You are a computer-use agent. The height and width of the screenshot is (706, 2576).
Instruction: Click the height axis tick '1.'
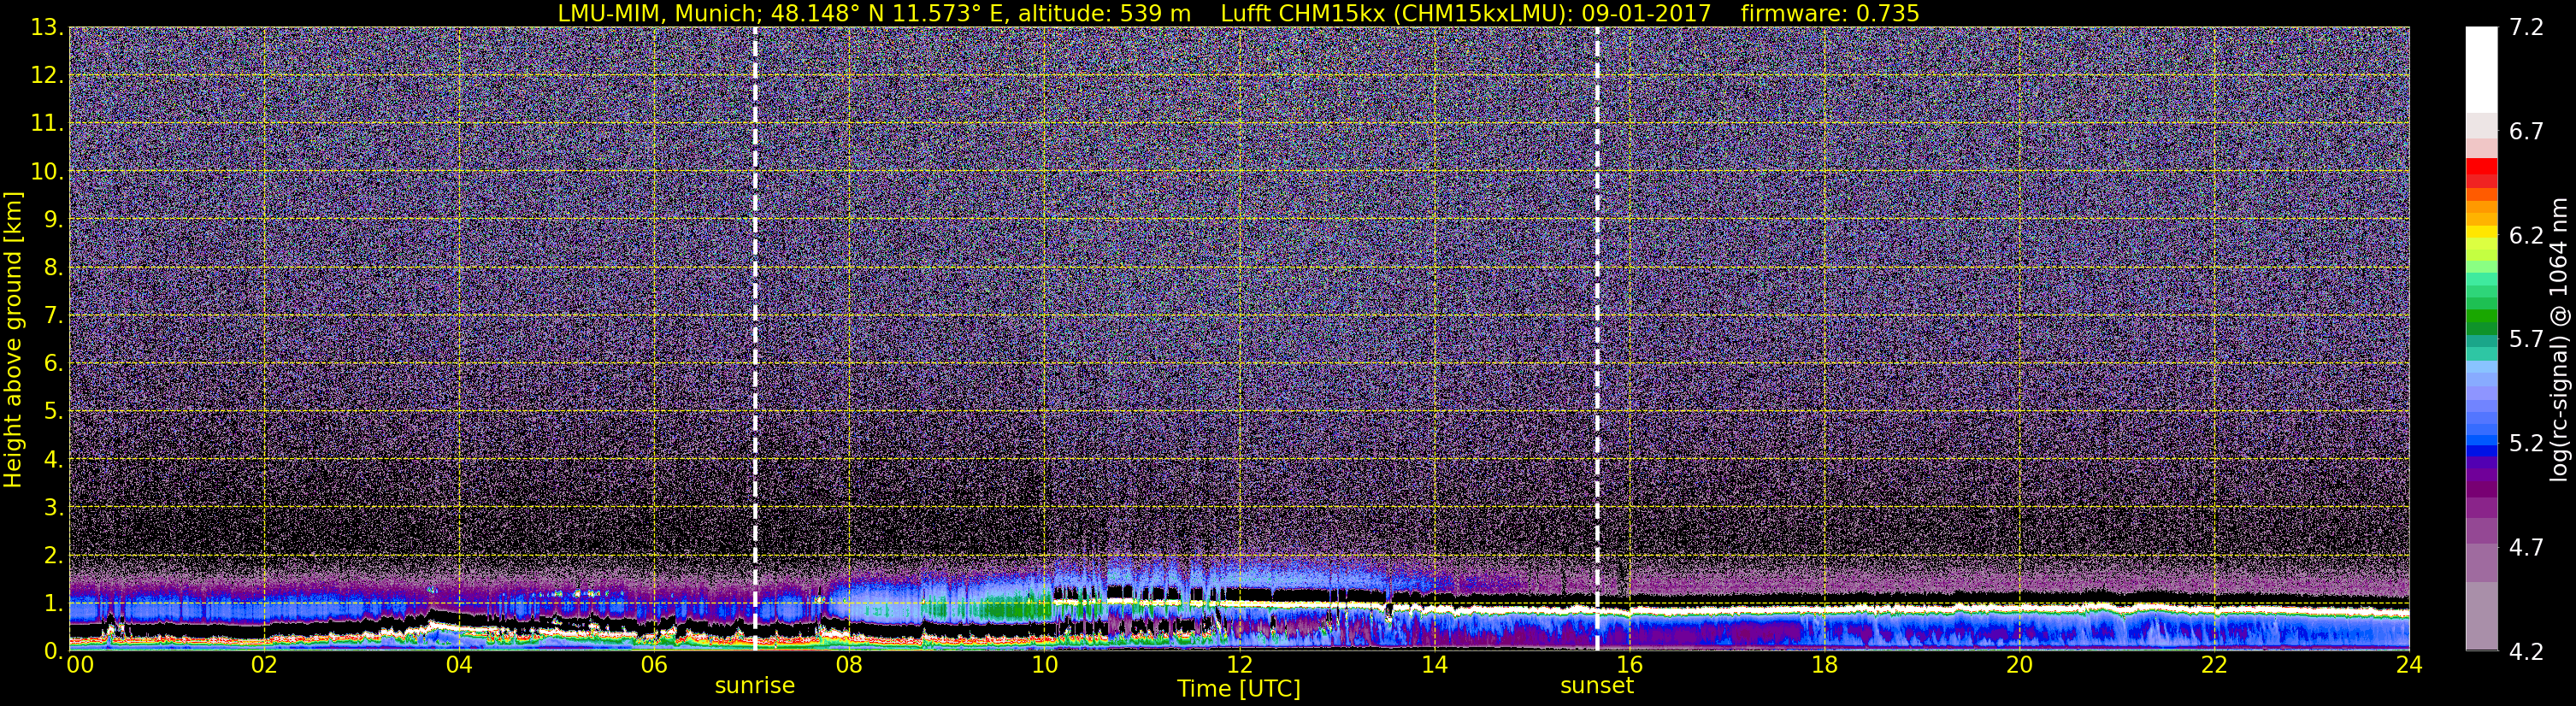54,603
